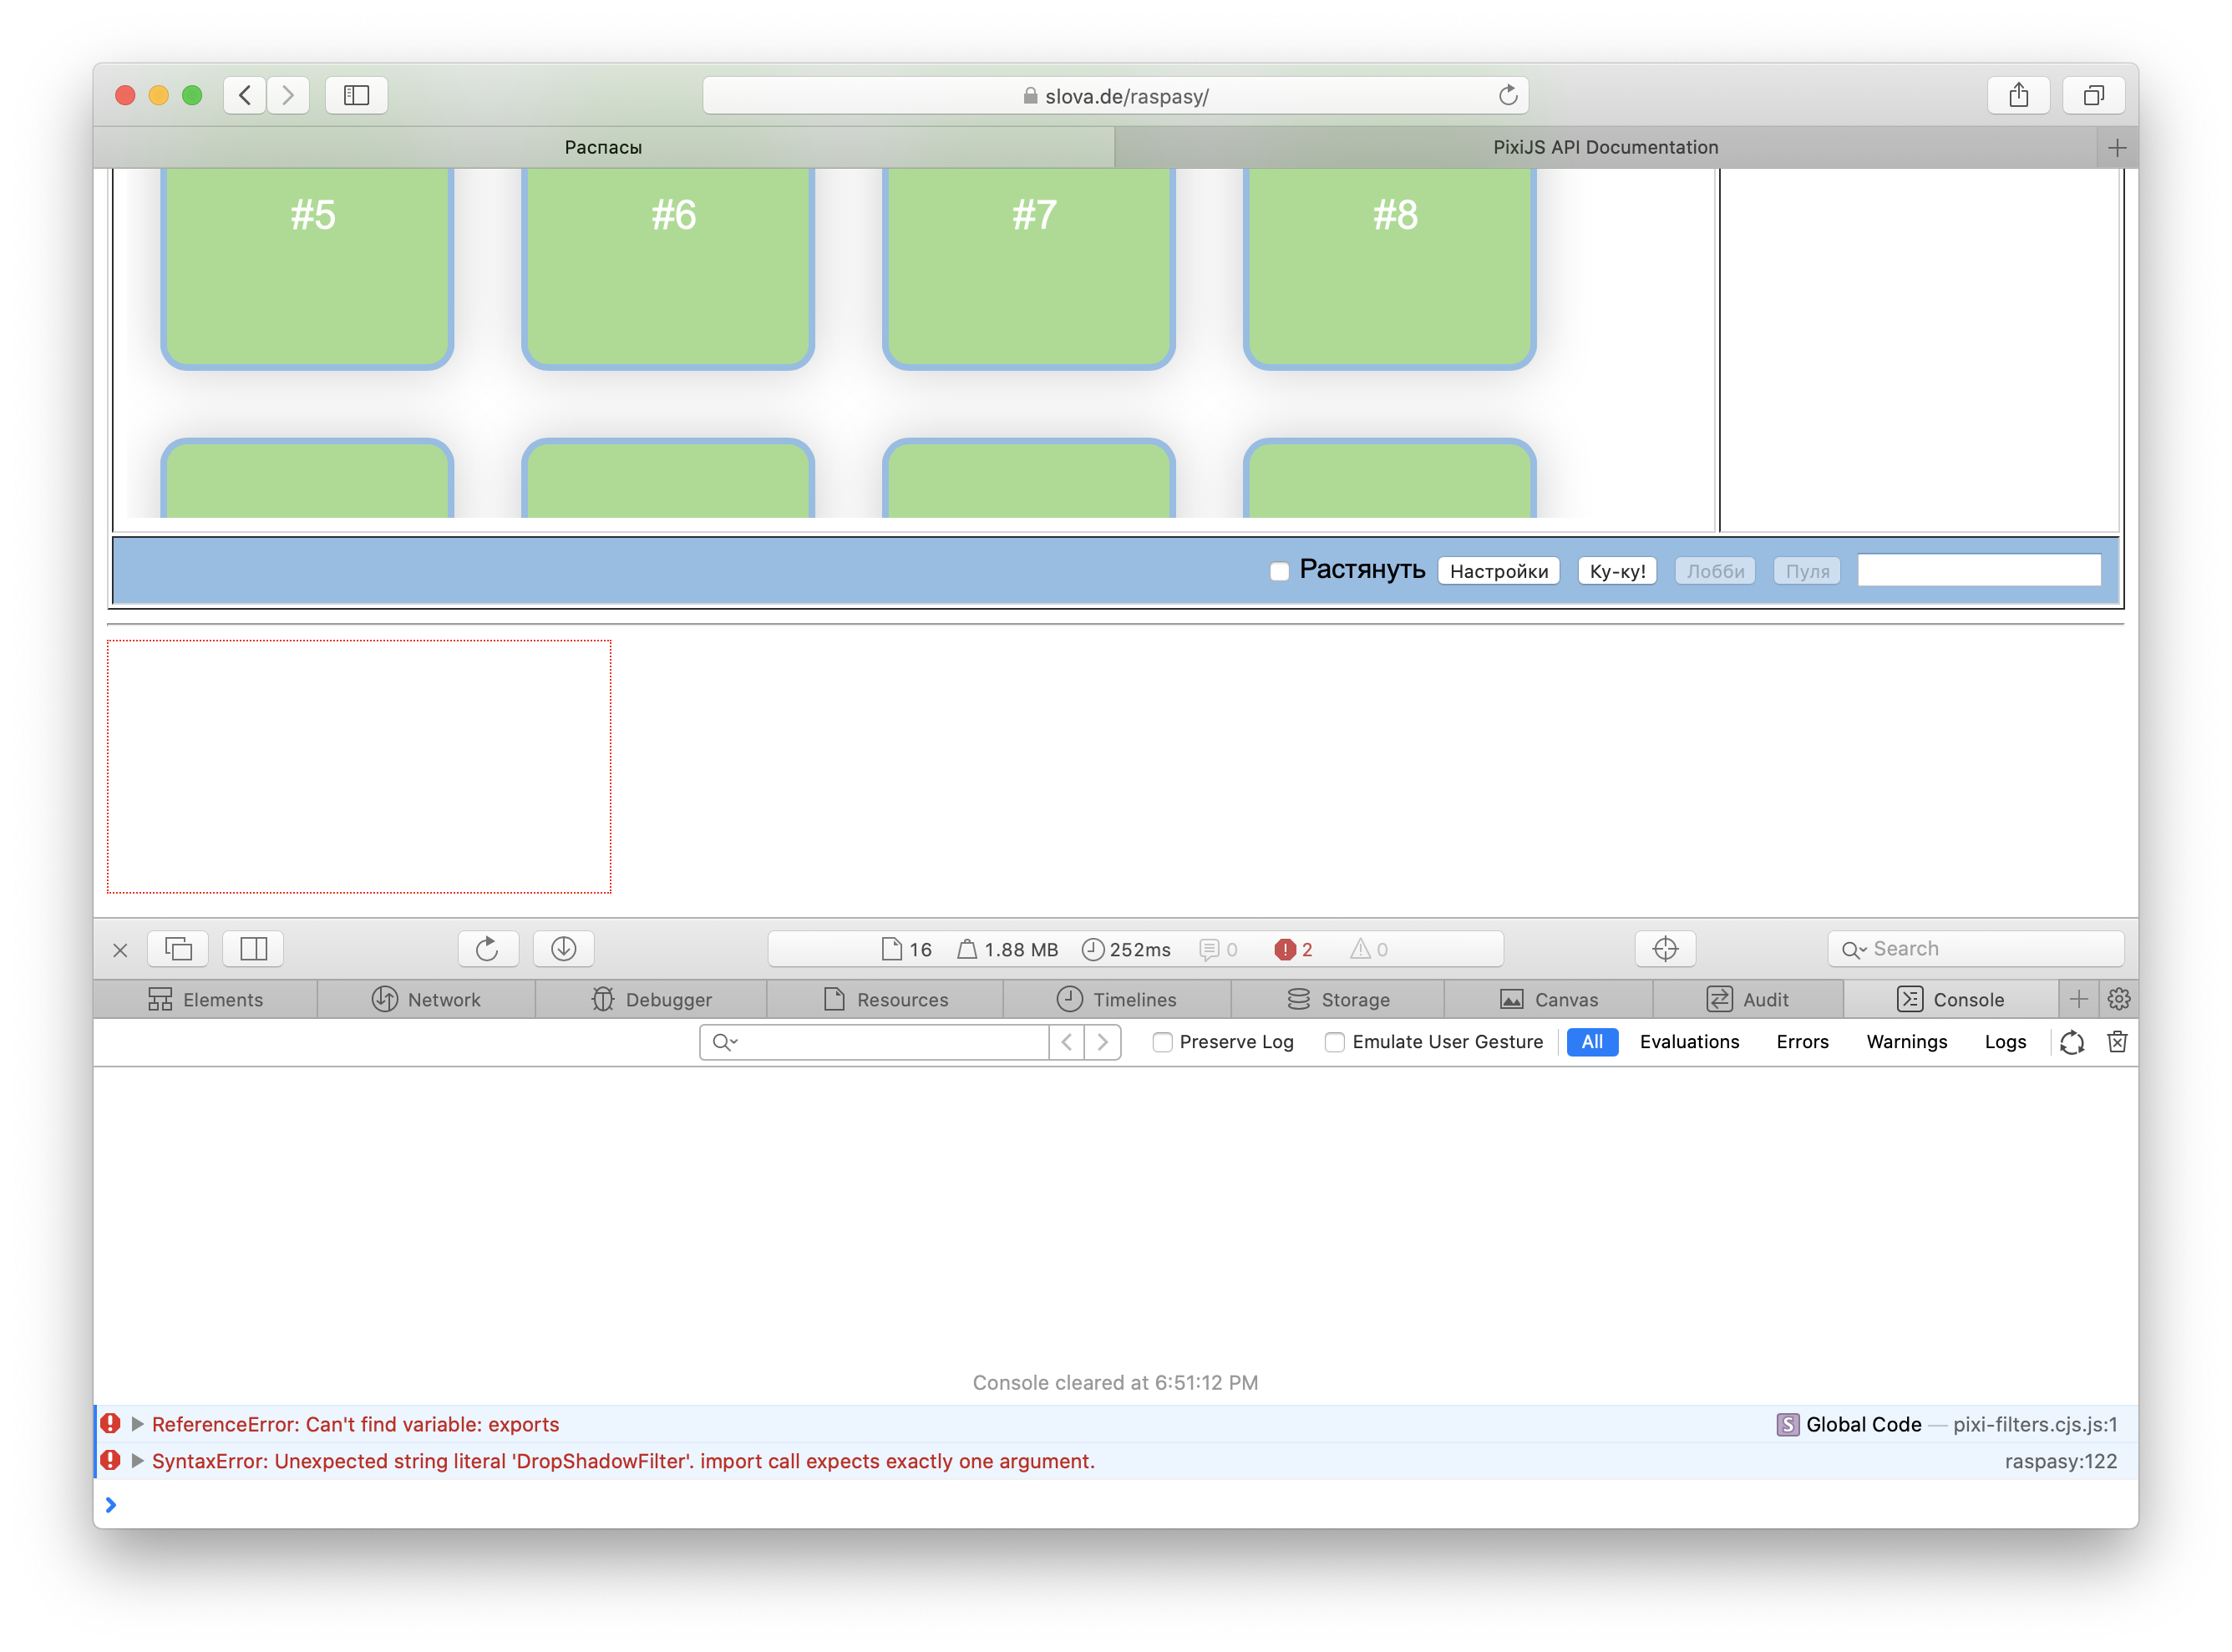Image resolution: width=2232 pixels, height=1652 pixels.
Task: Click the warnings count indicator
Action: [1368, 949]
